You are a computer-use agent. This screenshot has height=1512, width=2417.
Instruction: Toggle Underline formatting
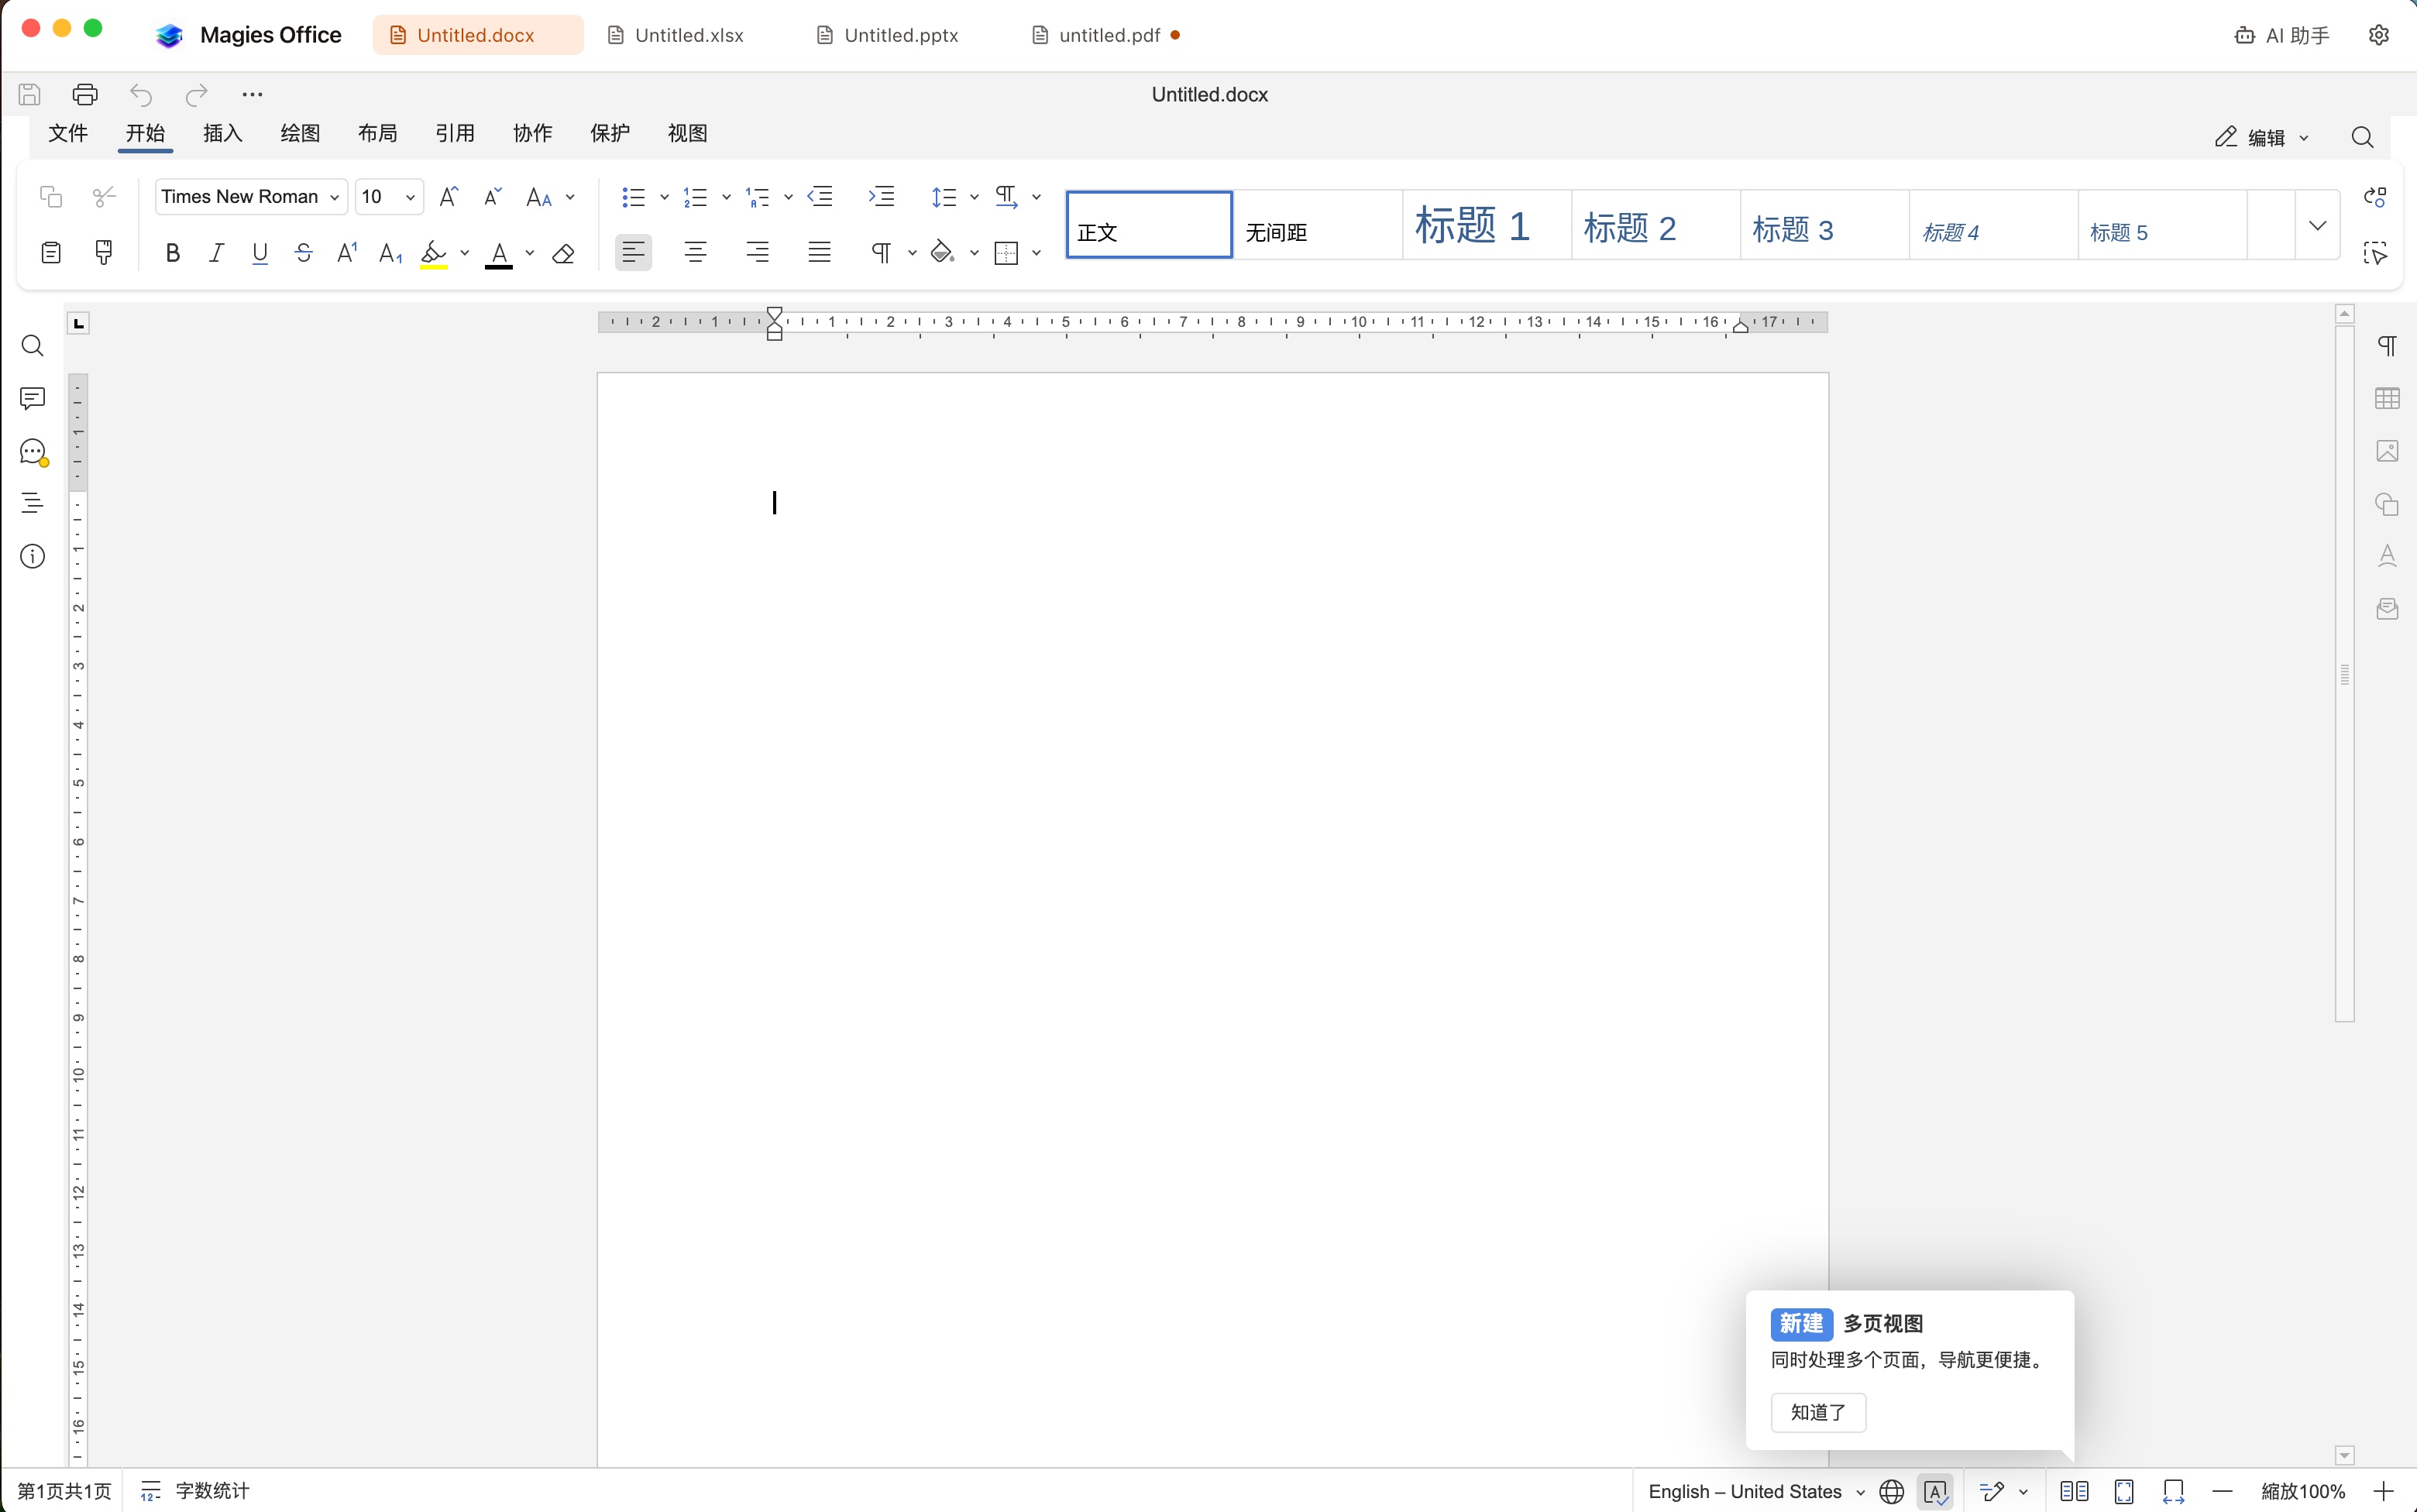point(260,254)
